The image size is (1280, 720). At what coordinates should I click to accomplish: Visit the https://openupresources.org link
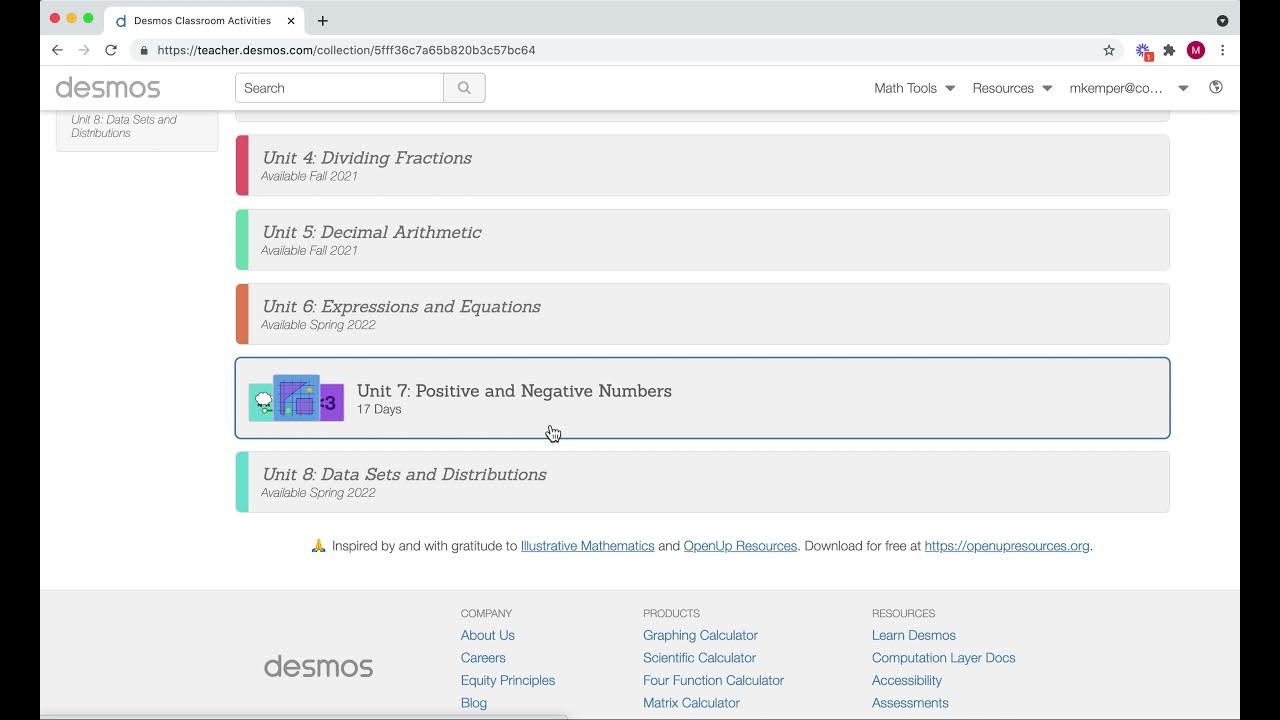[1007, 546]
